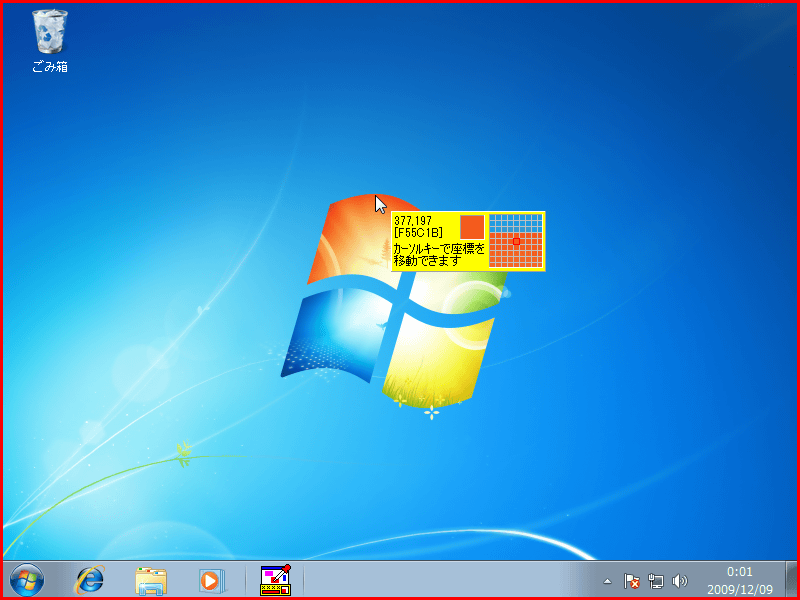Open Action Center flag icon

coord(632,581)
